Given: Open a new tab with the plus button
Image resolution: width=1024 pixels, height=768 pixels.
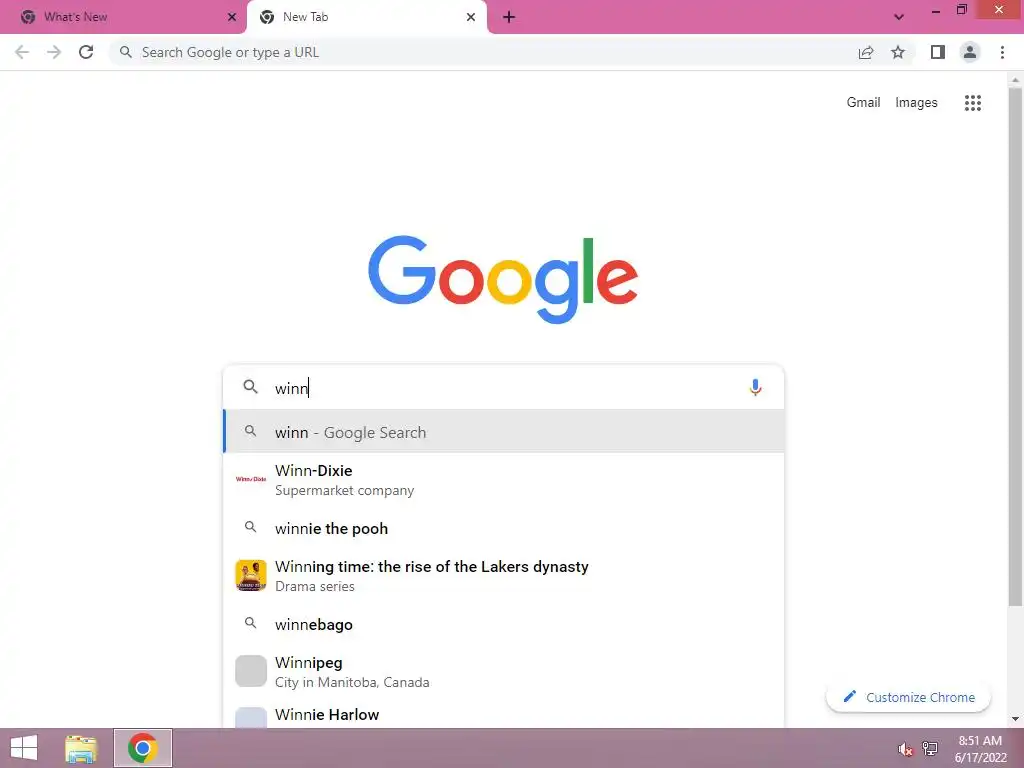Looking at the screenshot, I should coord(509,17).
